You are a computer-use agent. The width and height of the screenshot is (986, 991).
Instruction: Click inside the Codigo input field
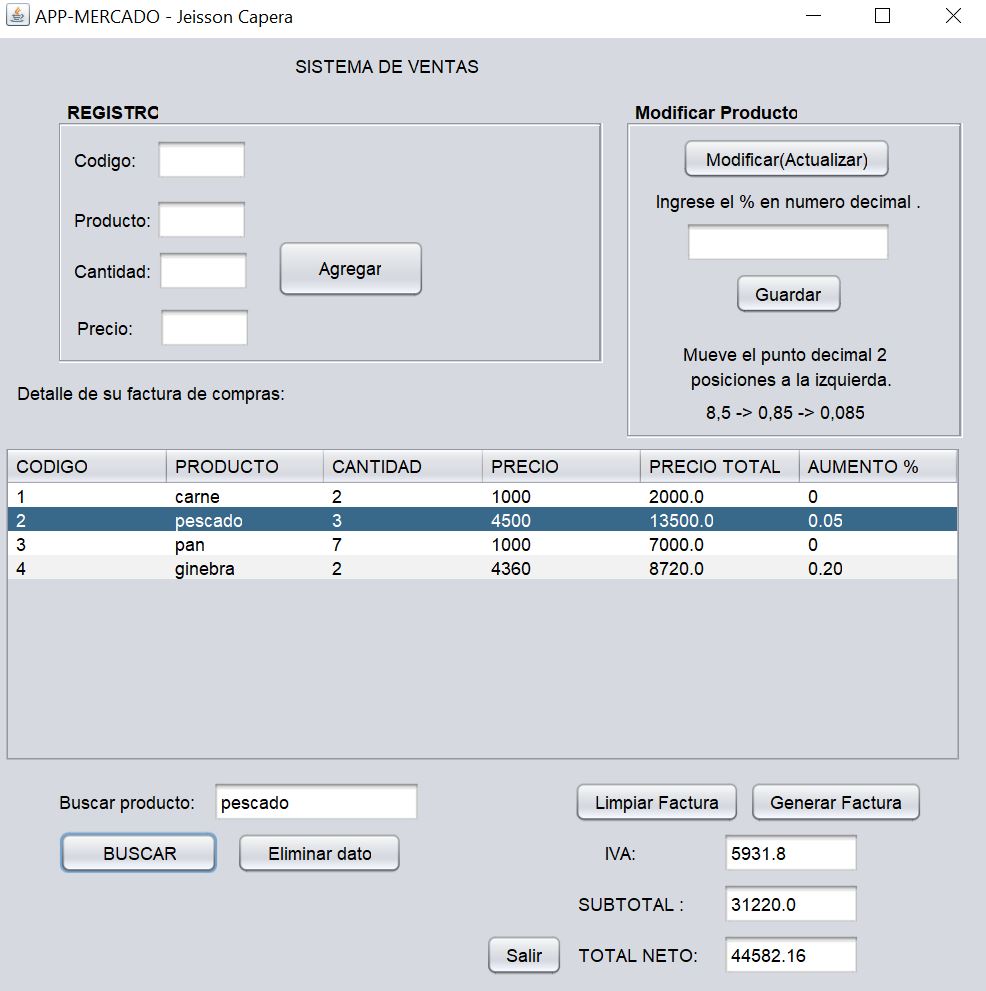coord(202,159)
